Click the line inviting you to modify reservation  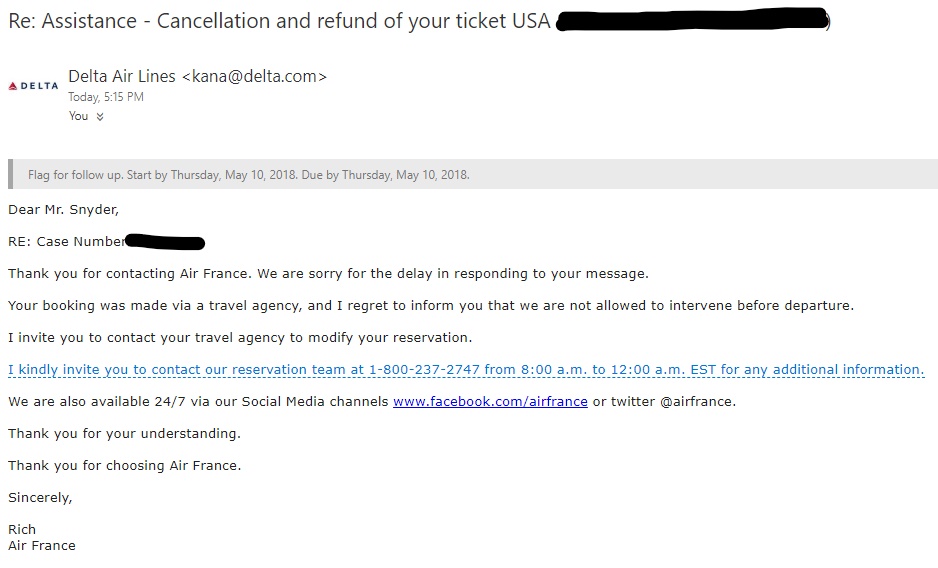[240, 338]
